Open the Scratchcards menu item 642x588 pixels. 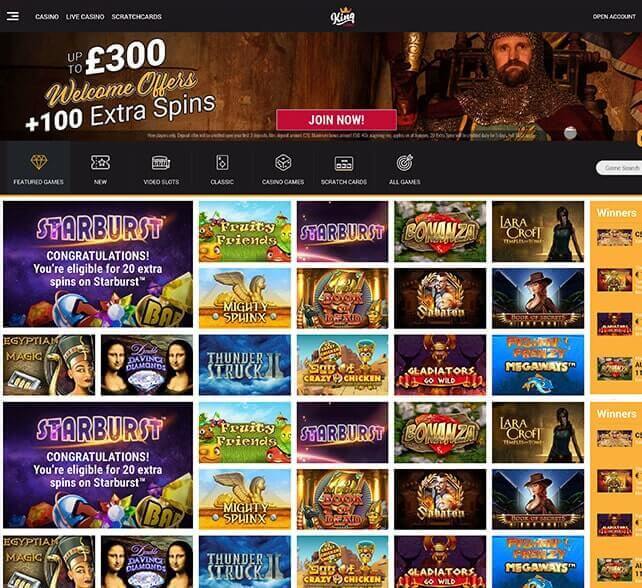tap(137, 17)
